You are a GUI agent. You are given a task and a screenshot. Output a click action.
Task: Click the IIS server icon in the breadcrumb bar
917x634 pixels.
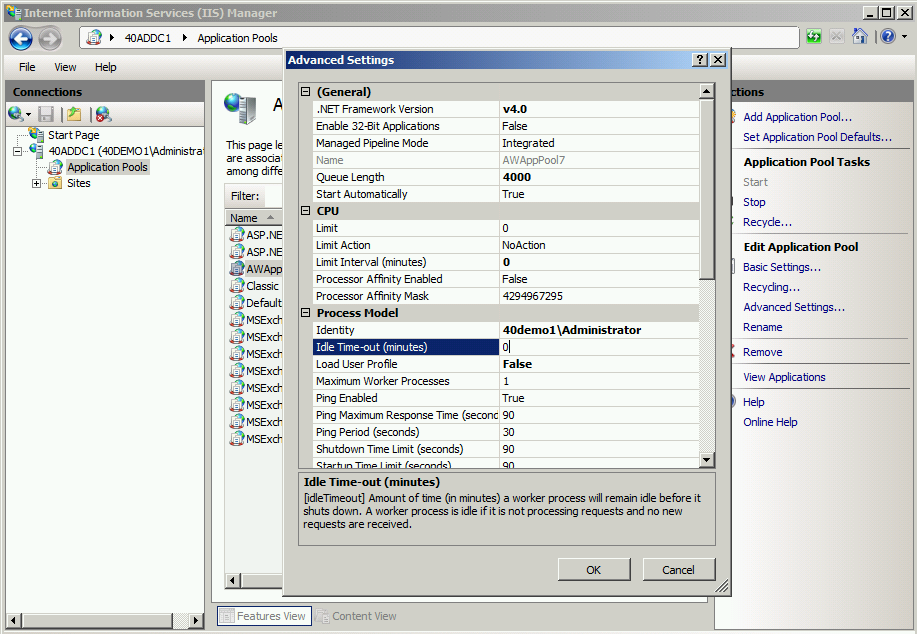coord(92,37)
